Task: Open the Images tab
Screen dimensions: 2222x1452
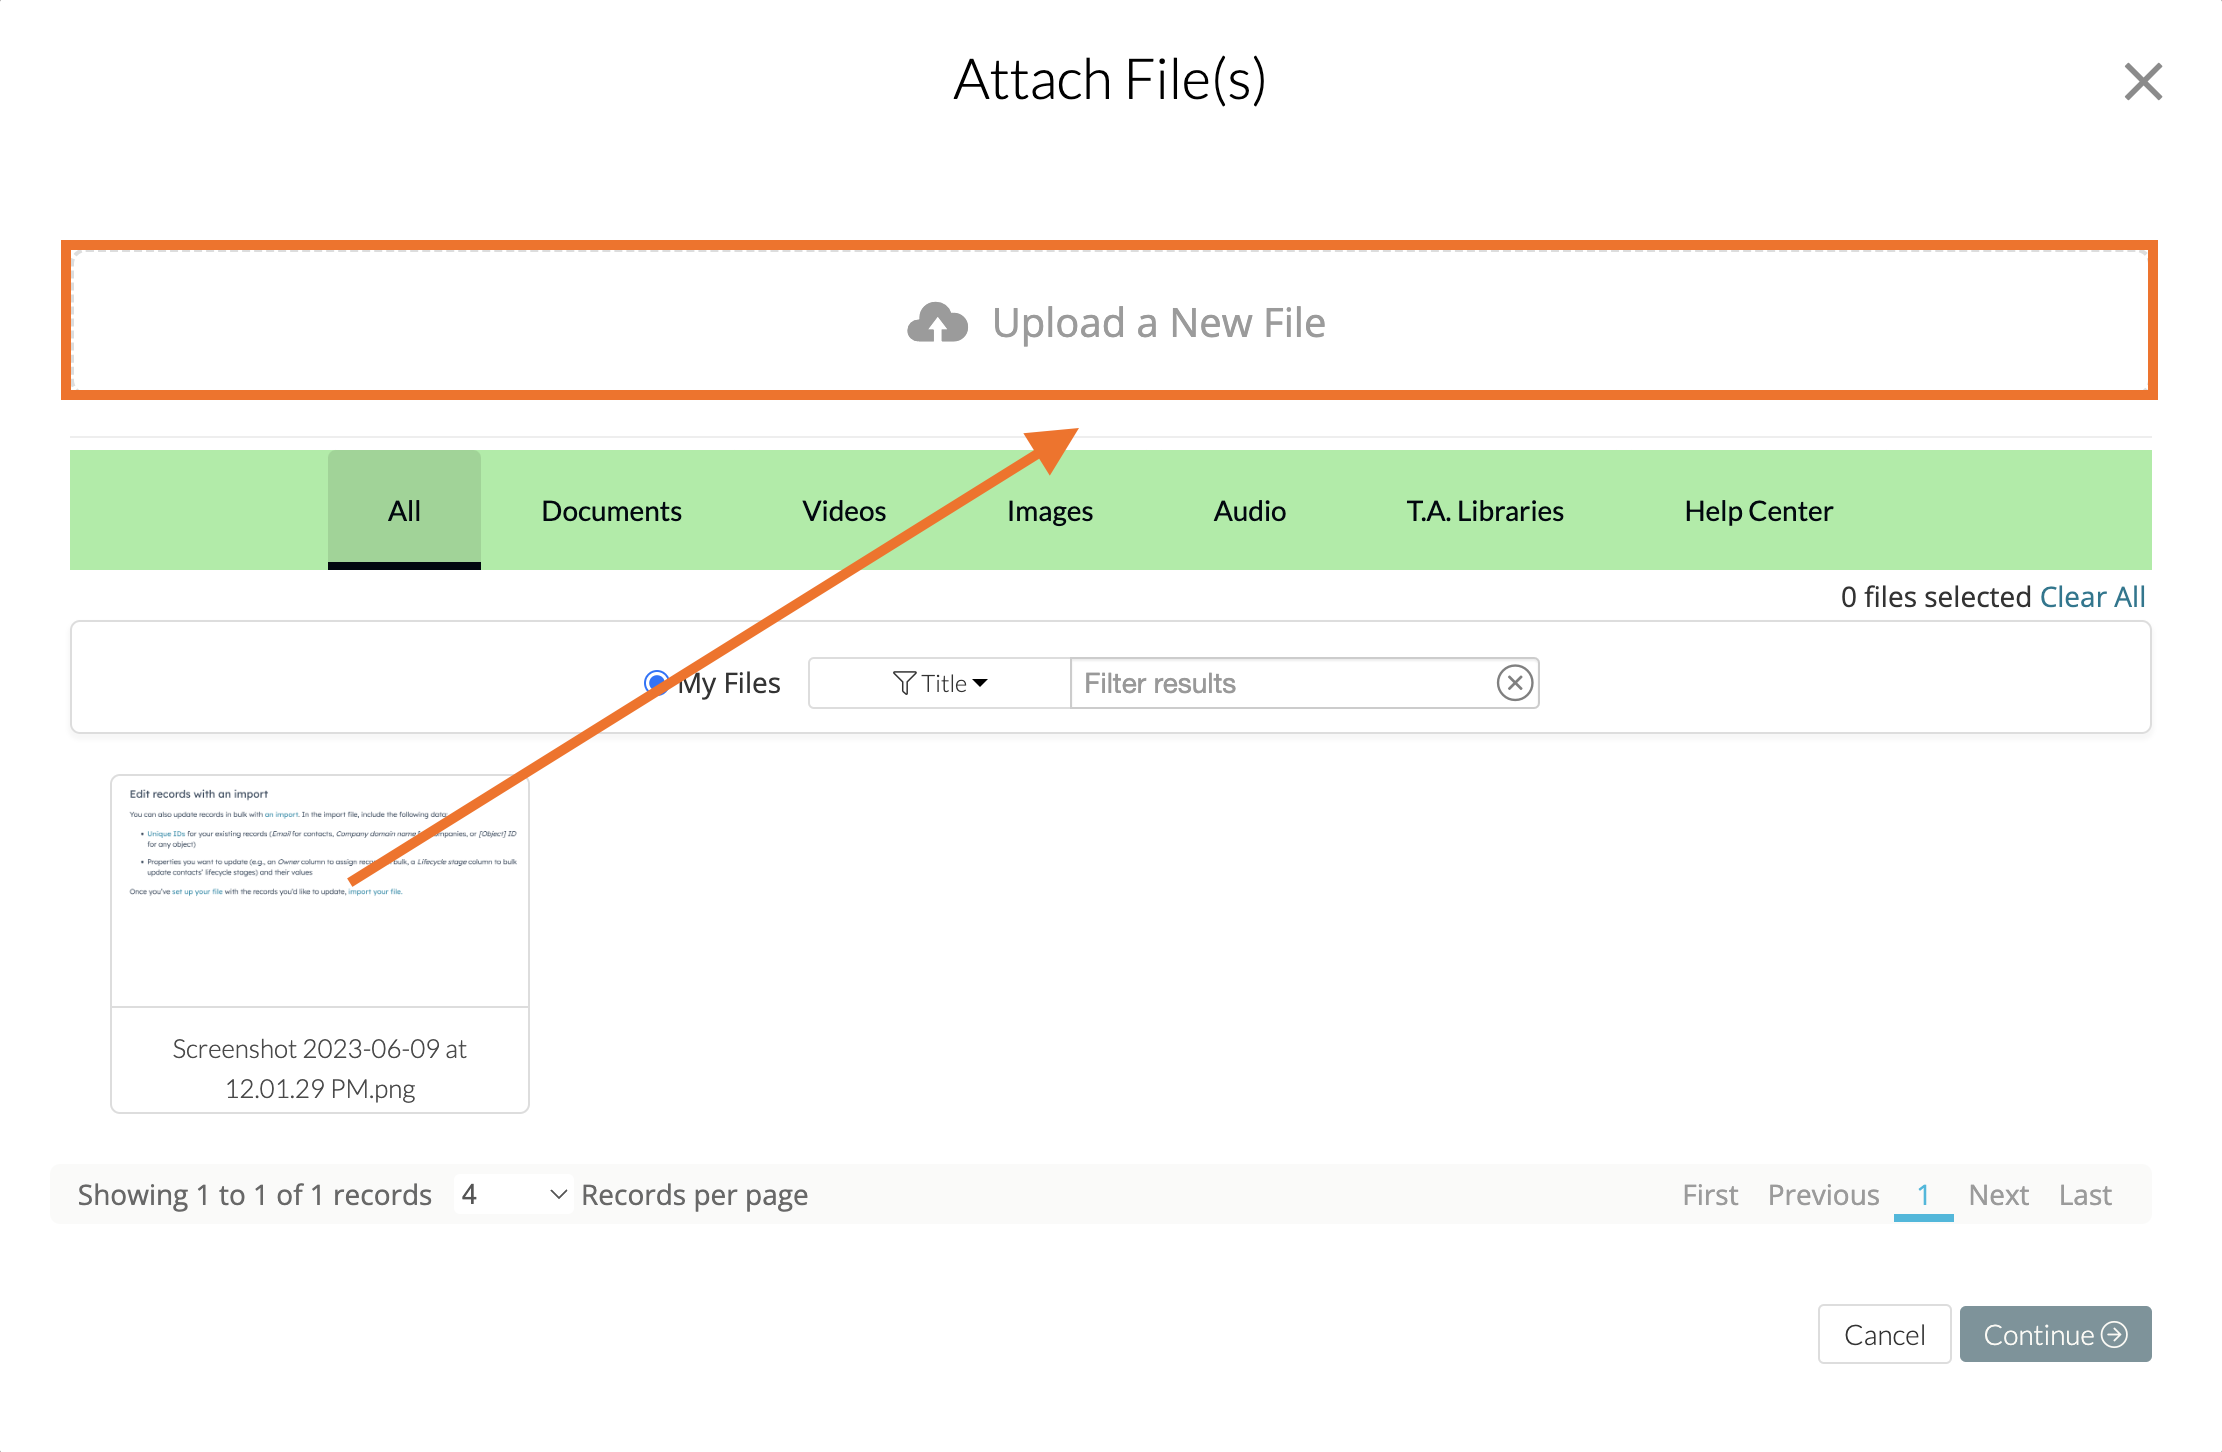Action: tap(1049, 511)
